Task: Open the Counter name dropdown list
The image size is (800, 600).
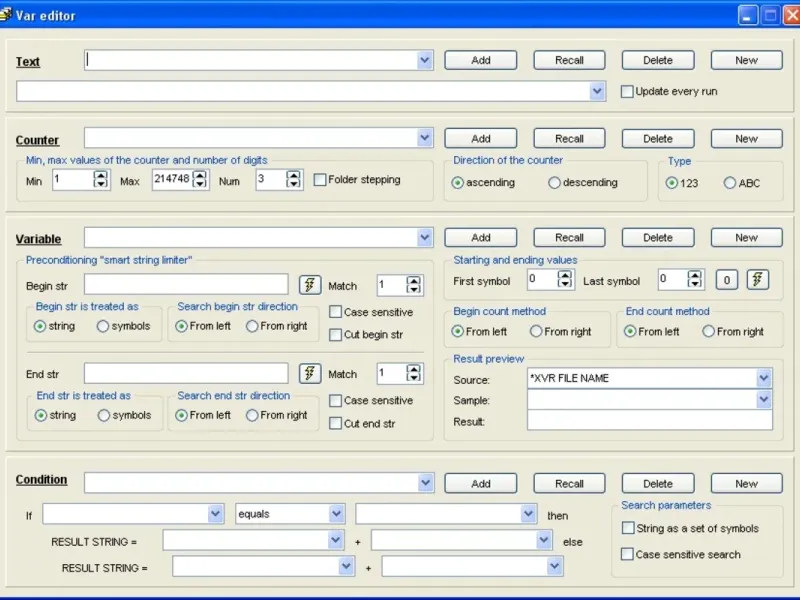Action: (x=425, y=138)
